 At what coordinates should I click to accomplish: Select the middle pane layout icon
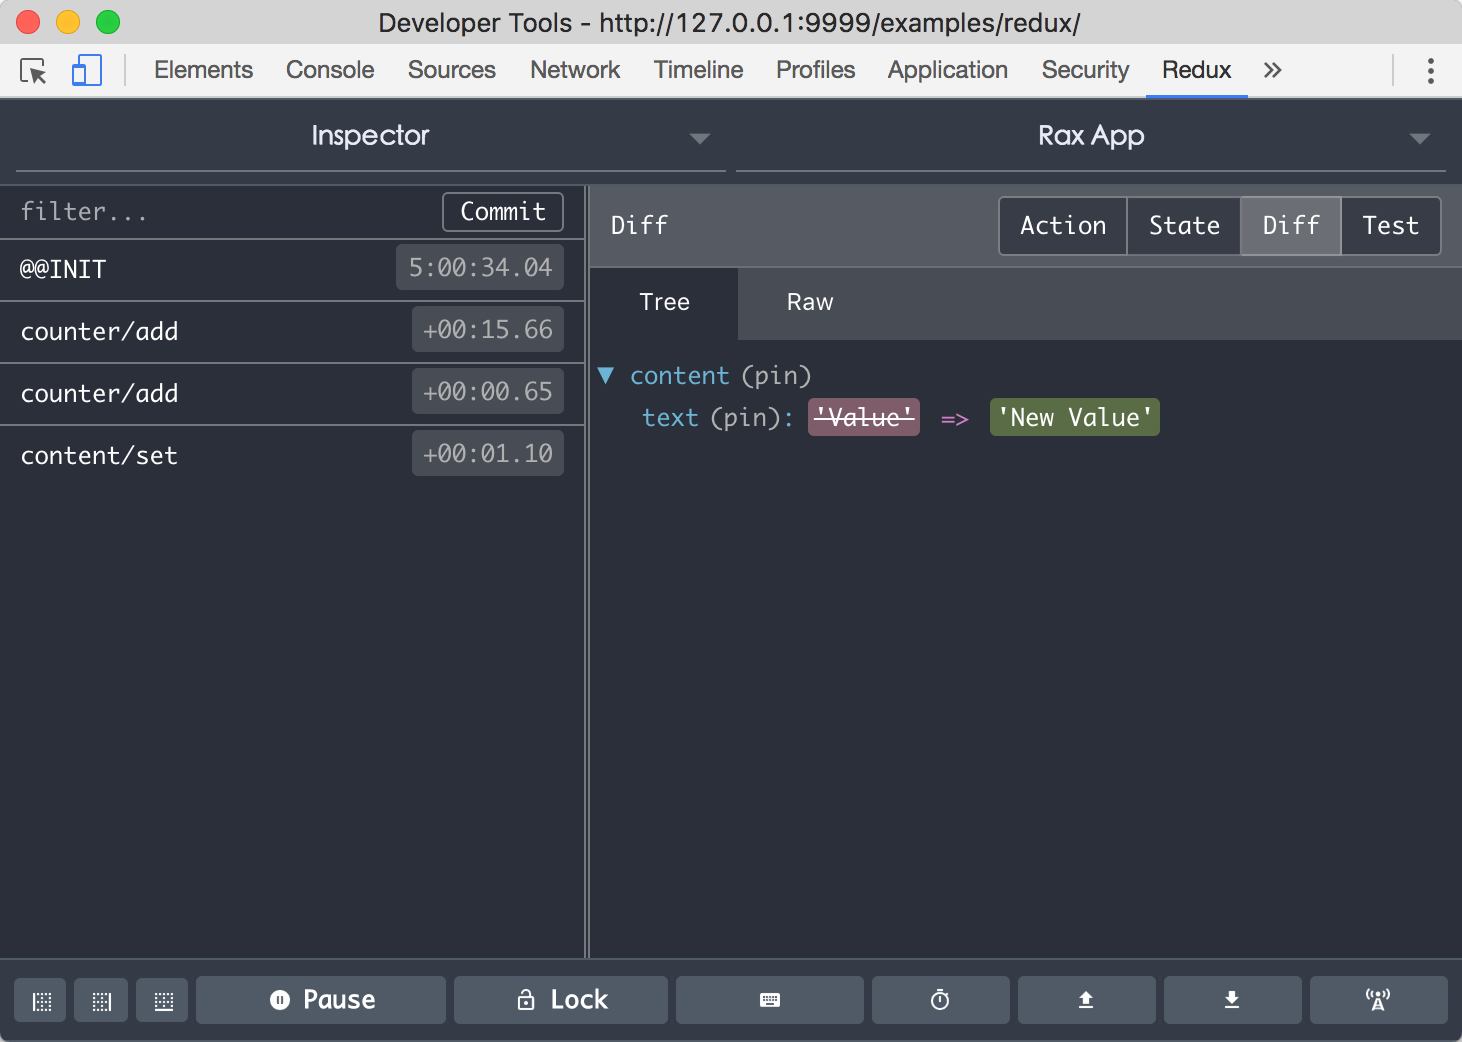click(x=101, y=1000)
